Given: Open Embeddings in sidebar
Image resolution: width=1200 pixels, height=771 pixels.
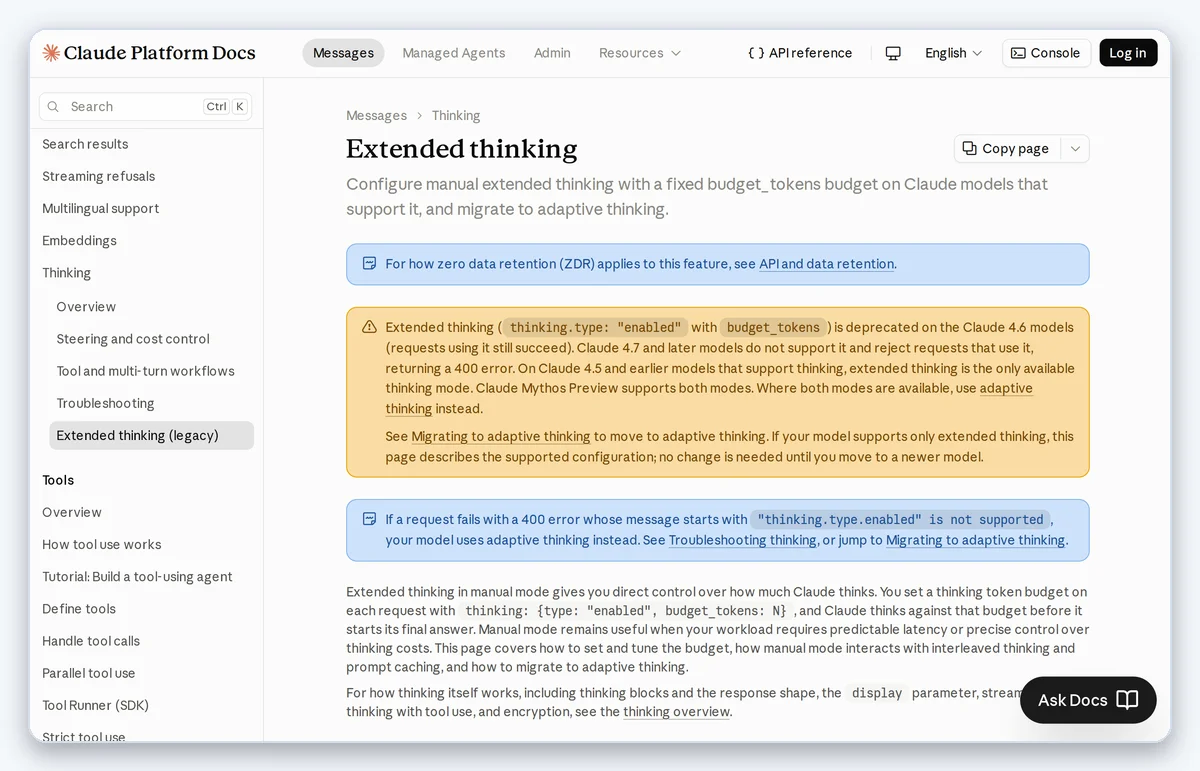Looking at the screenshot, I should 79,240.
